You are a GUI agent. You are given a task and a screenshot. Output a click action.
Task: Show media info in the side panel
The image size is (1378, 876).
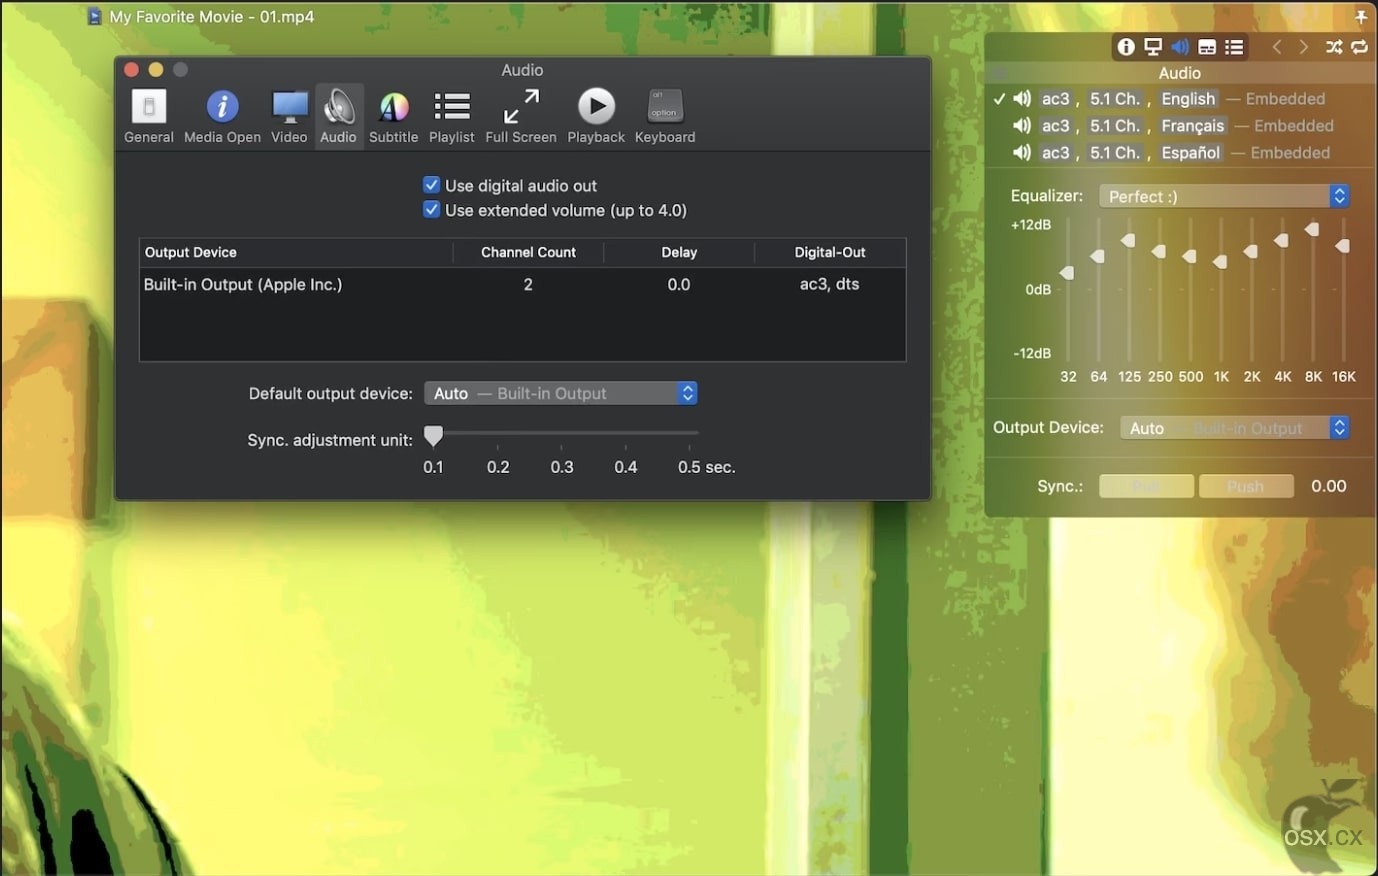click(1126, 47)
